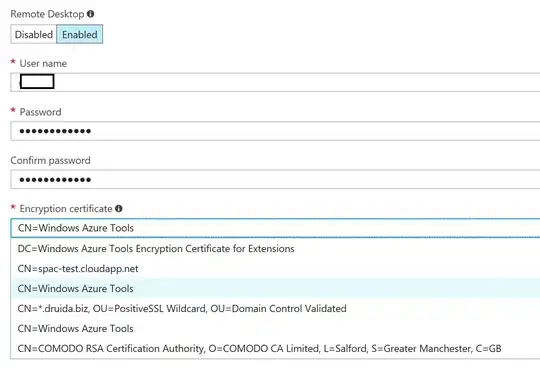Open the Encryption certificate combo box

(x=275, y=228)
